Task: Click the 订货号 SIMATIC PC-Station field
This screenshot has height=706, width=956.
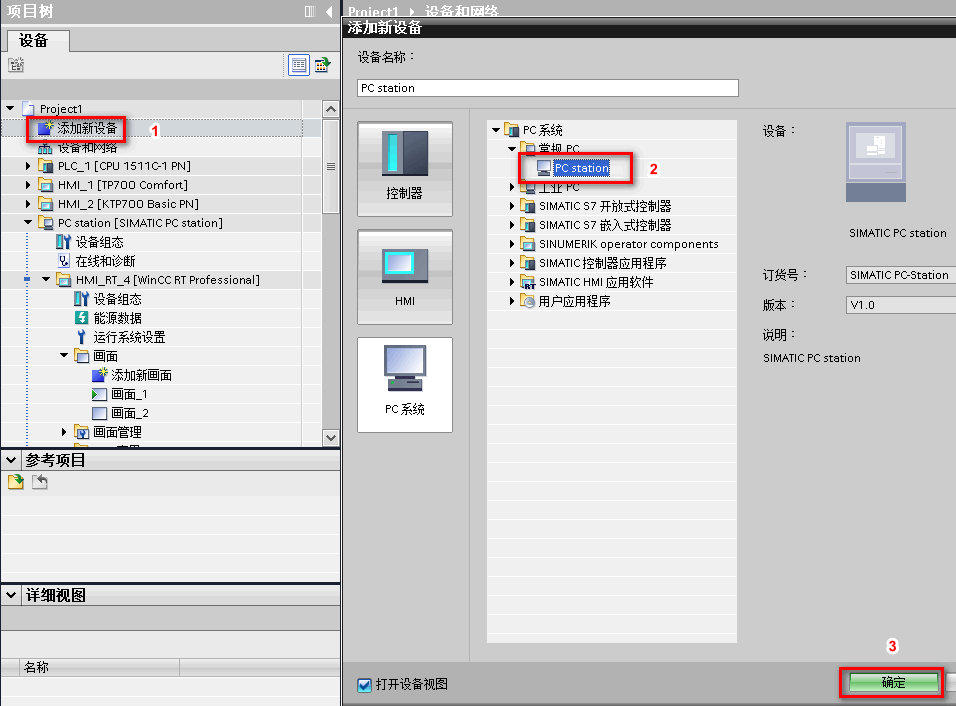Action: click(901, 275)
